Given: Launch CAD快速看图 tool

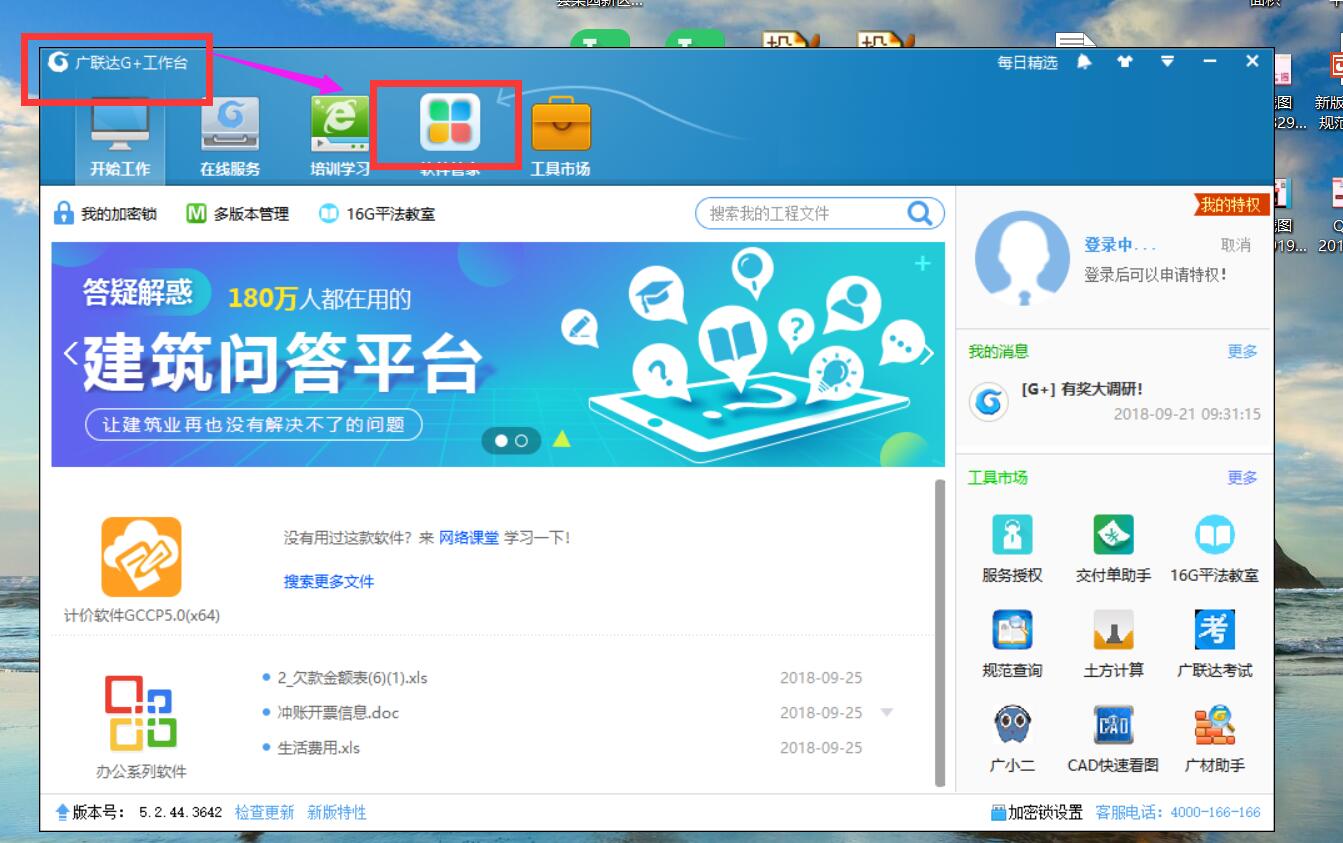Looking at the screenshot, I should [x=1113, y=739].
